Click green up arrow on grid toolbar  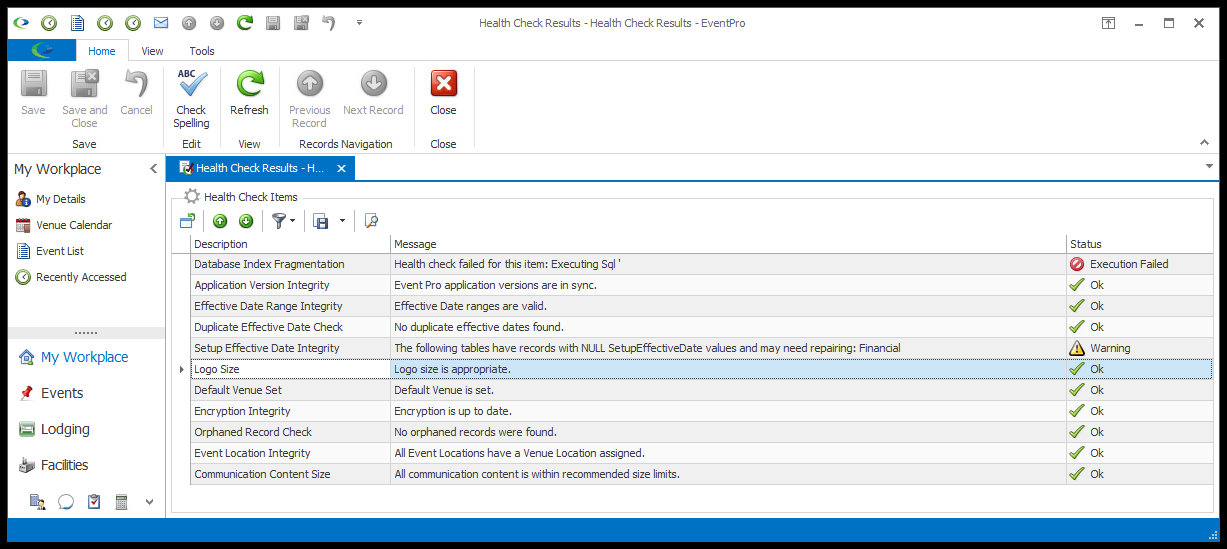pyautogui.click(x=220, y=221)
